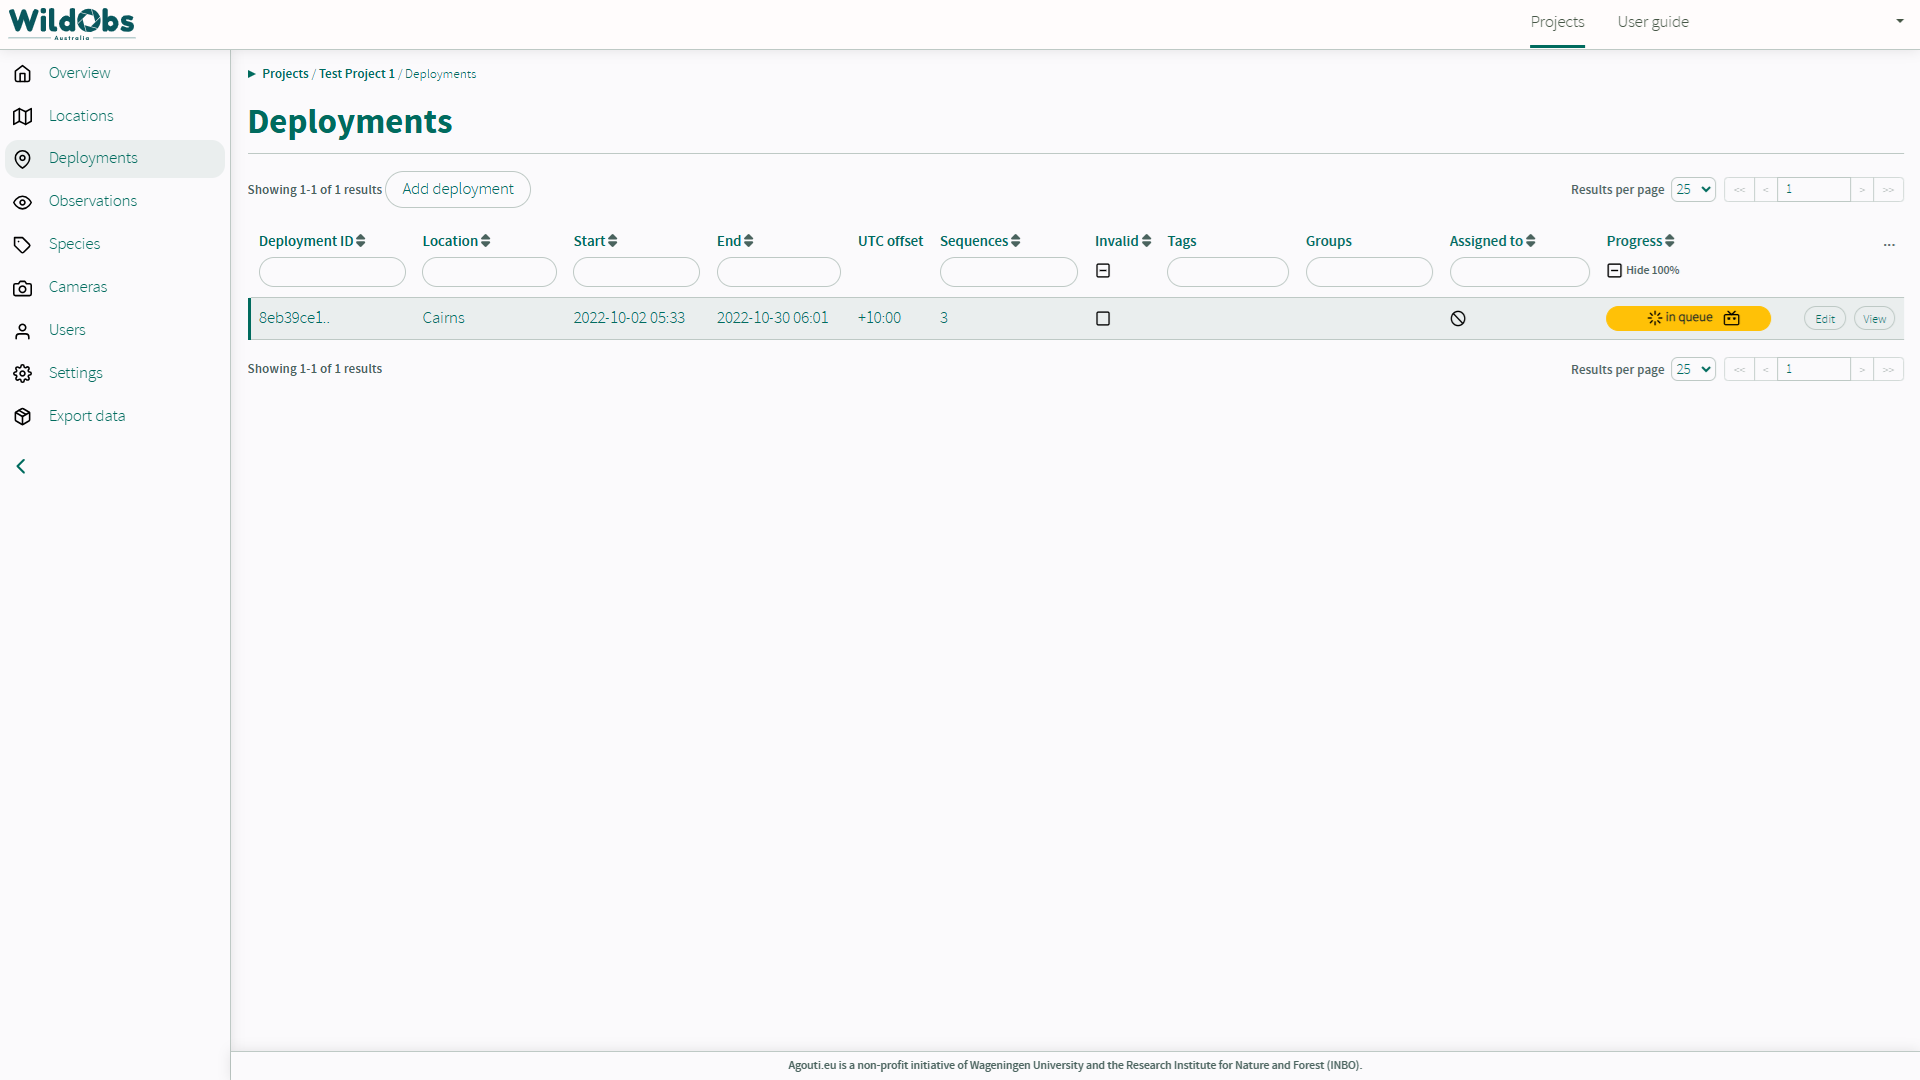Click the Edit button for deployment 8eb39ce1

[1824, 319]
